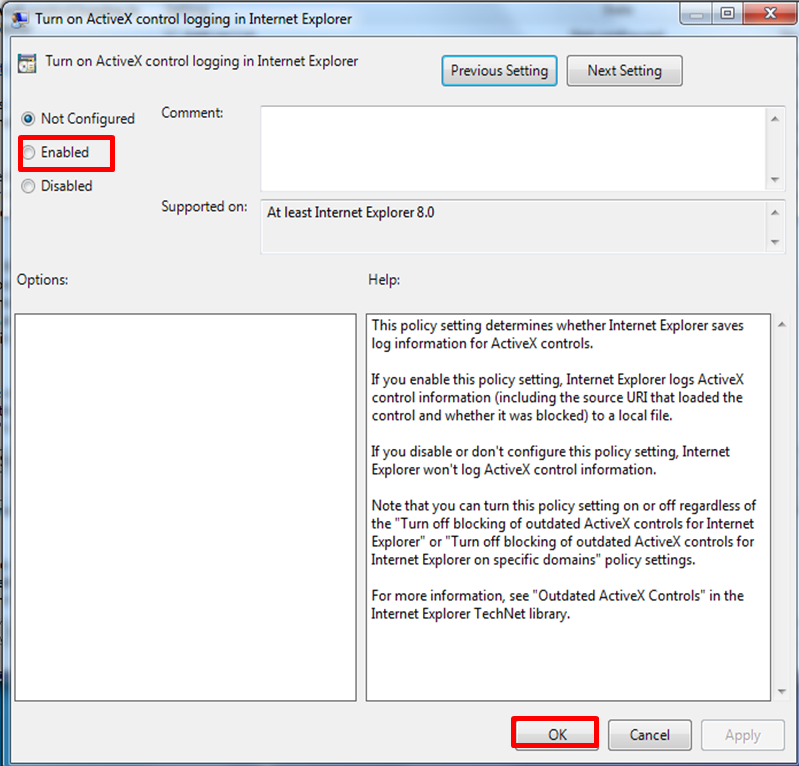Click the 'Options:' label
Viewport: 799px width, 766px height.
pyautogui.click(x=42, y=280)
